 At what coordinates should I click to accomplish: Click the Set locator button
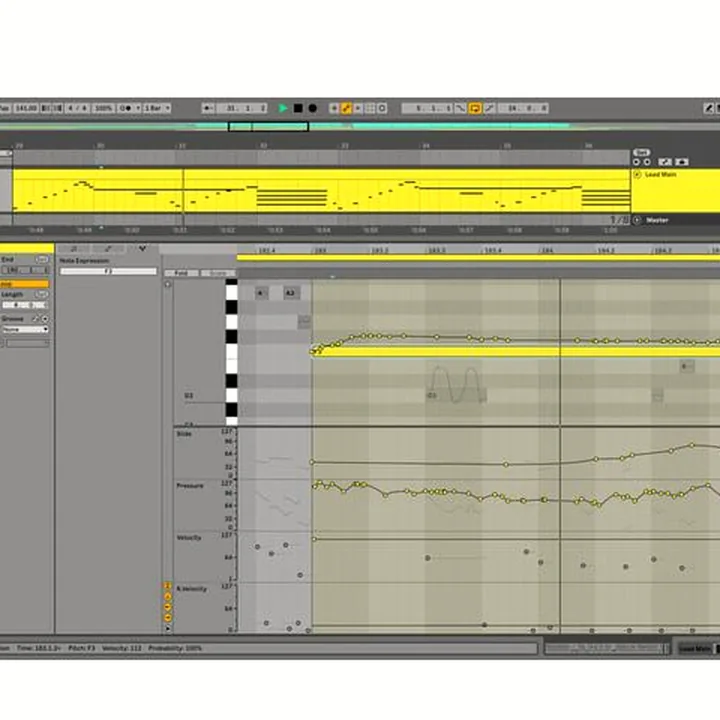(x=642, y=152)
